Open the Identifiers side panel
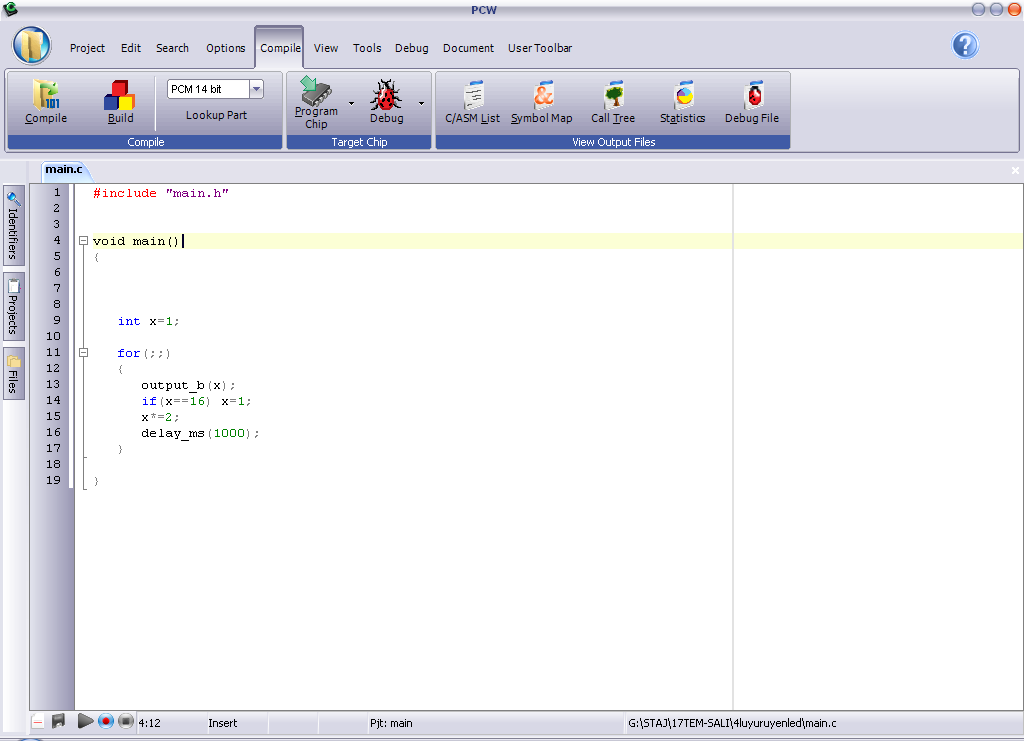Image resolution: width=1024 pixels, height=741 pixels. coord(13,225)
